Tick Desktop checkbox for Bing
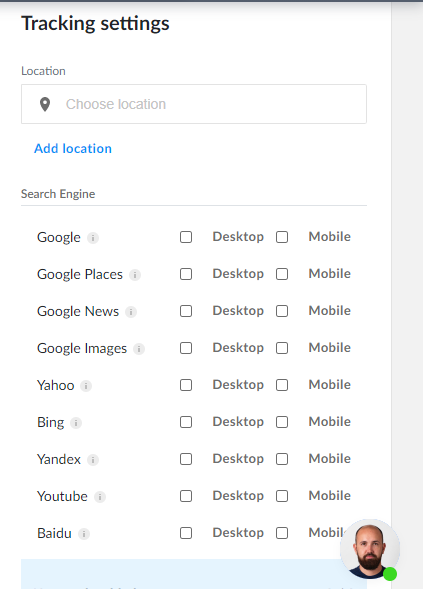Screen dimensions: 423x589 point(186,422)
